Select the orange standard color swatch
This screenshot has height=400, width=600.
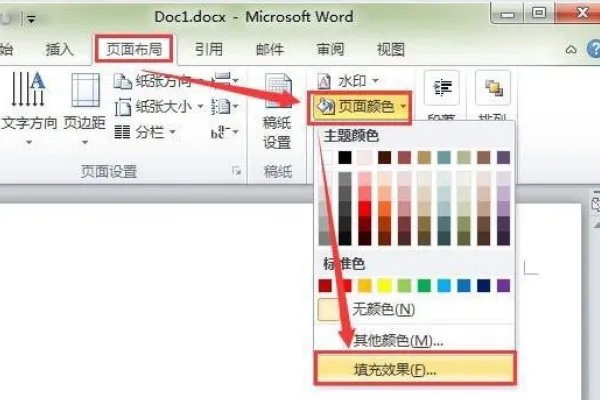coord(365,286)
